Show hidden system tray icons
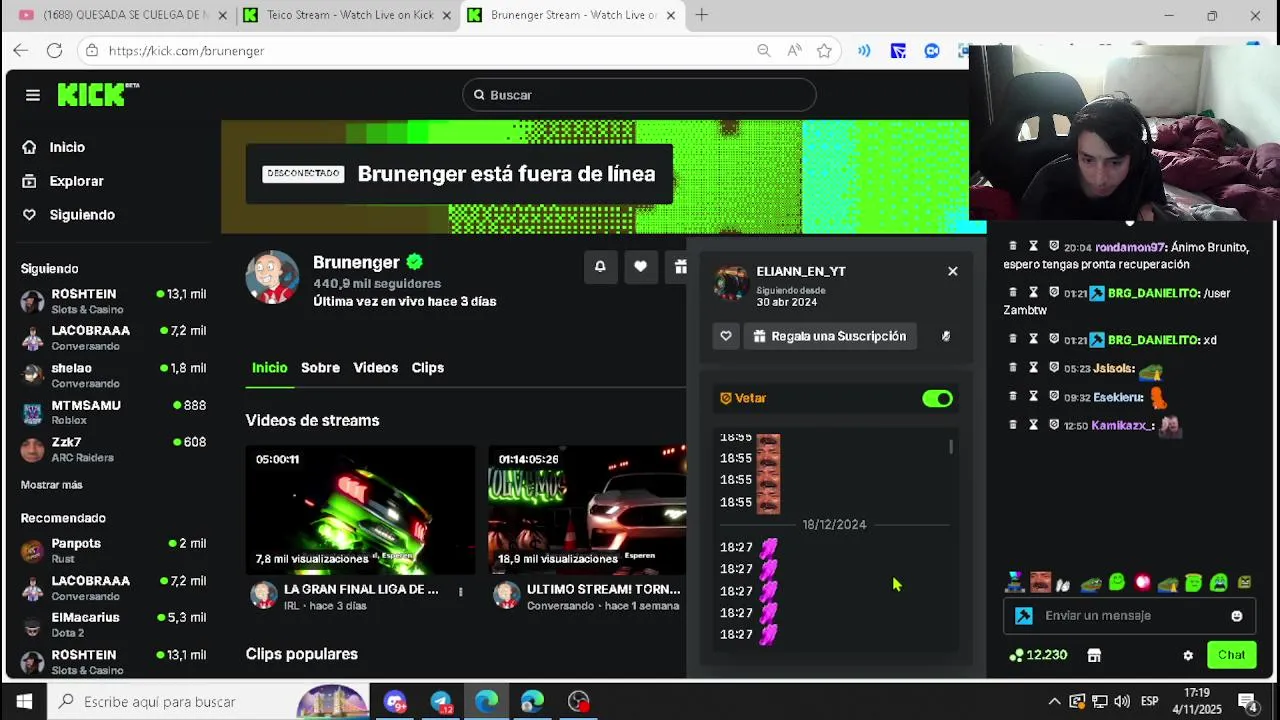The image size is (1280, 720). click(1054, 702)
